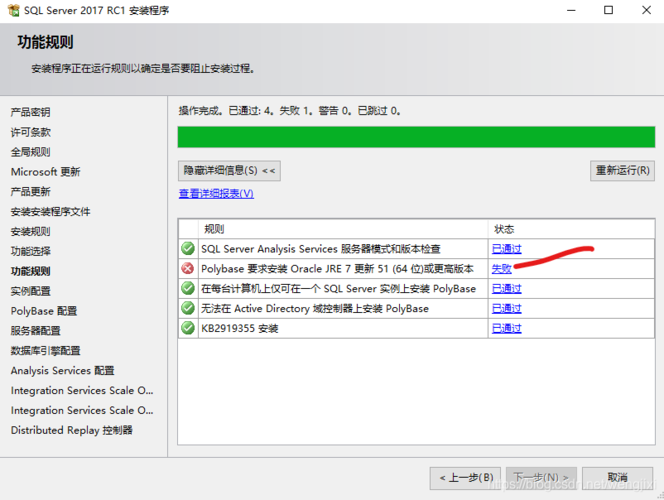This screenshot has height=500, width=664.
Task: Select 功能选择 step in sidebar
Action: click(x=30, y=251)
